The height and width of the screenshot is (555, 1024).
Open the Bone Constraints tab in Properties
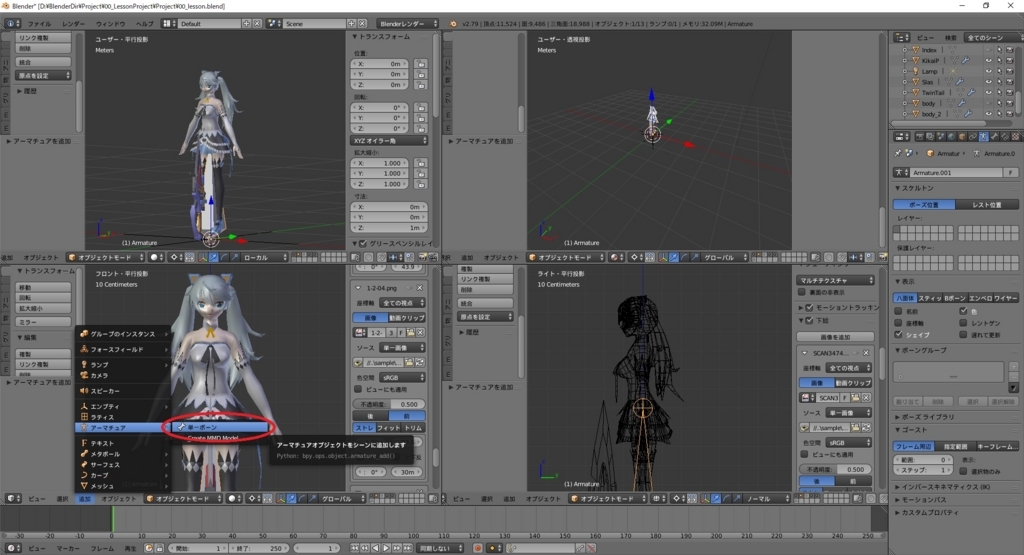click(x=1005, y=136)
